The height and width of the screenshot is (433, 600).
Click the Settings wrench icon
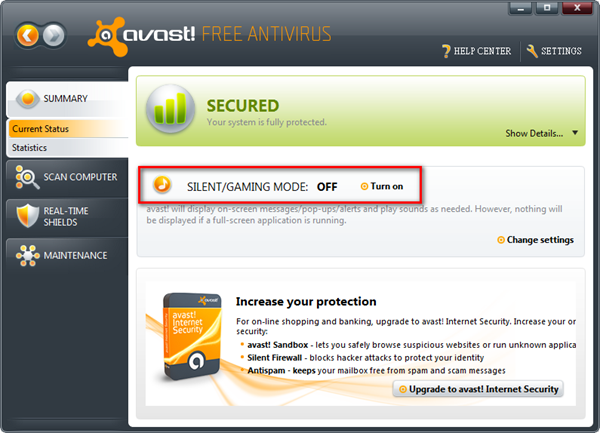[x=532, y=51]
